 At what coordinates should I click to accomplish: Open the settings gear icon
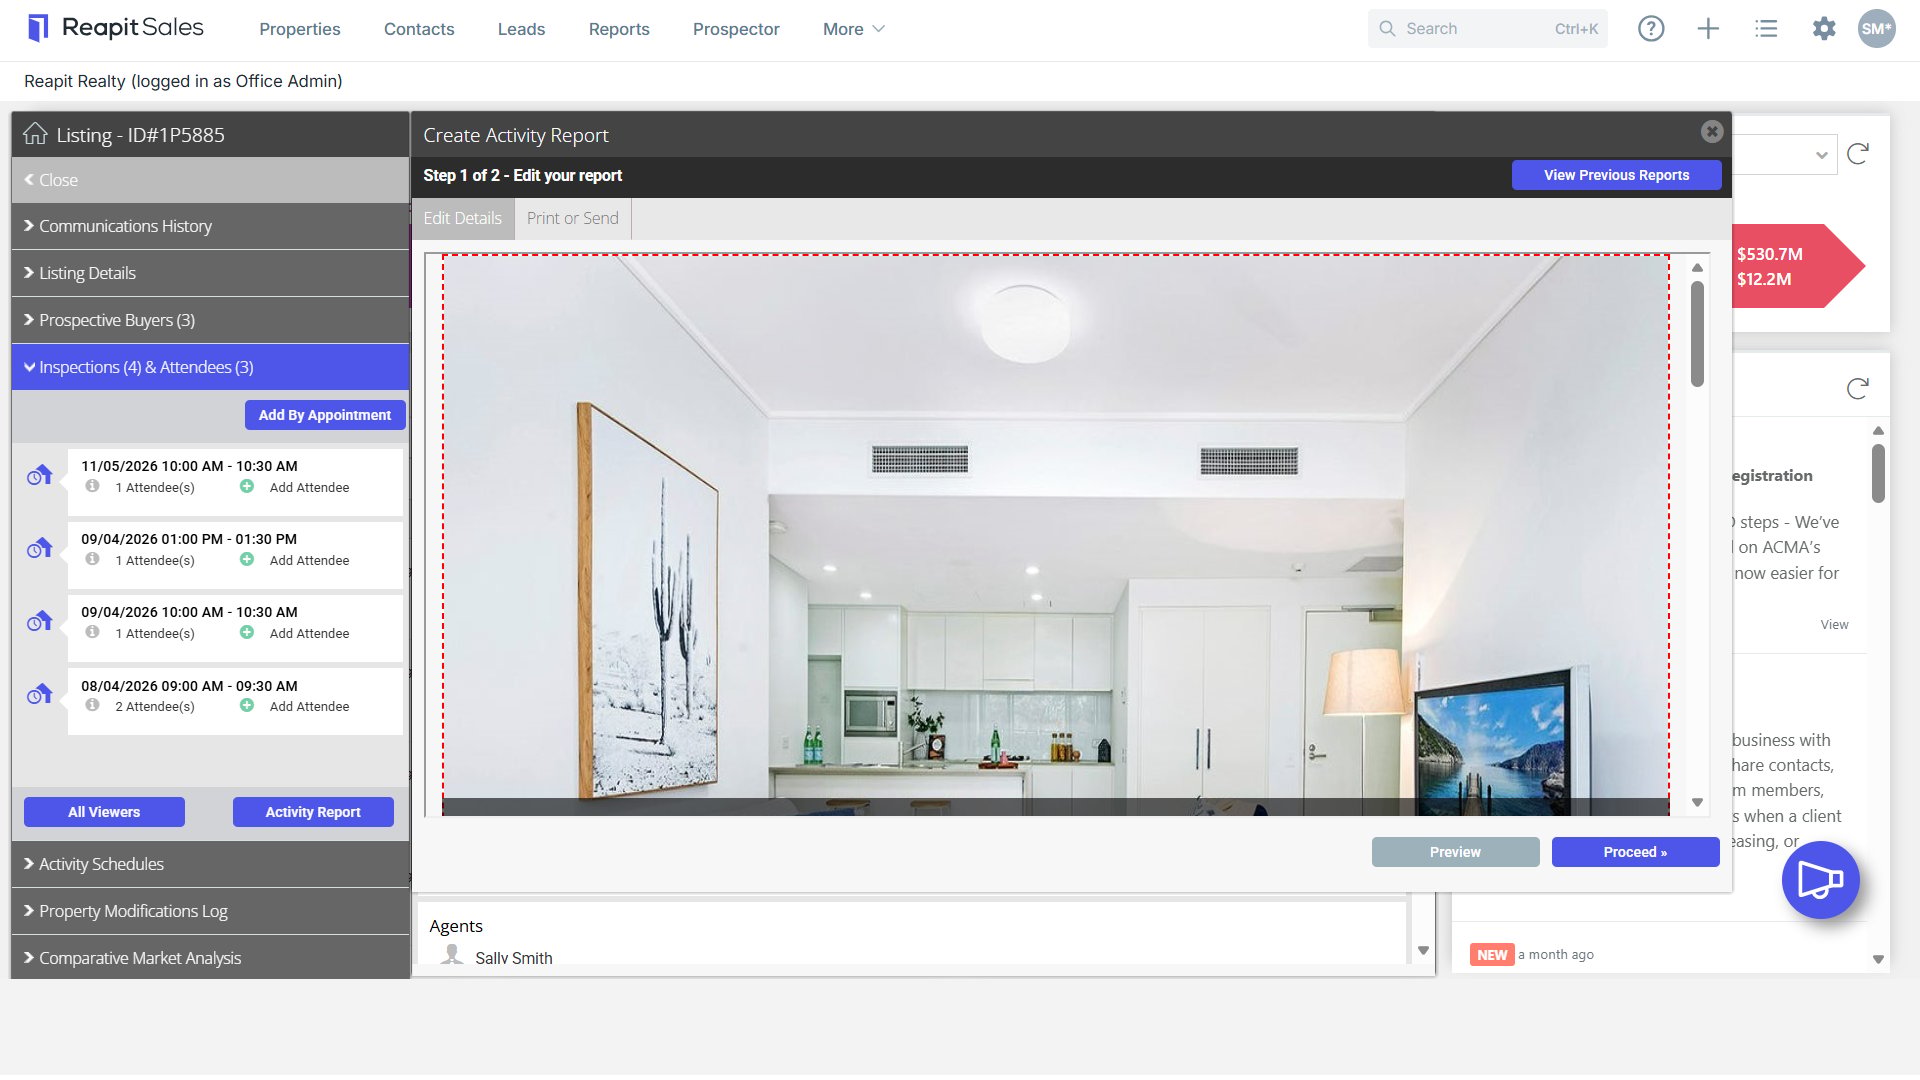coord(1824,29)
